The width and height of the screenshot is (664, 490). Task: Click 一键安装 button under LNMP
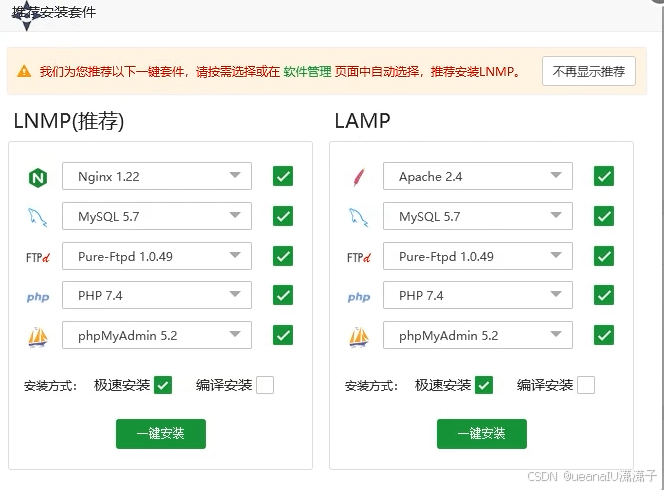pyautogui.click(x=161, y=434)
